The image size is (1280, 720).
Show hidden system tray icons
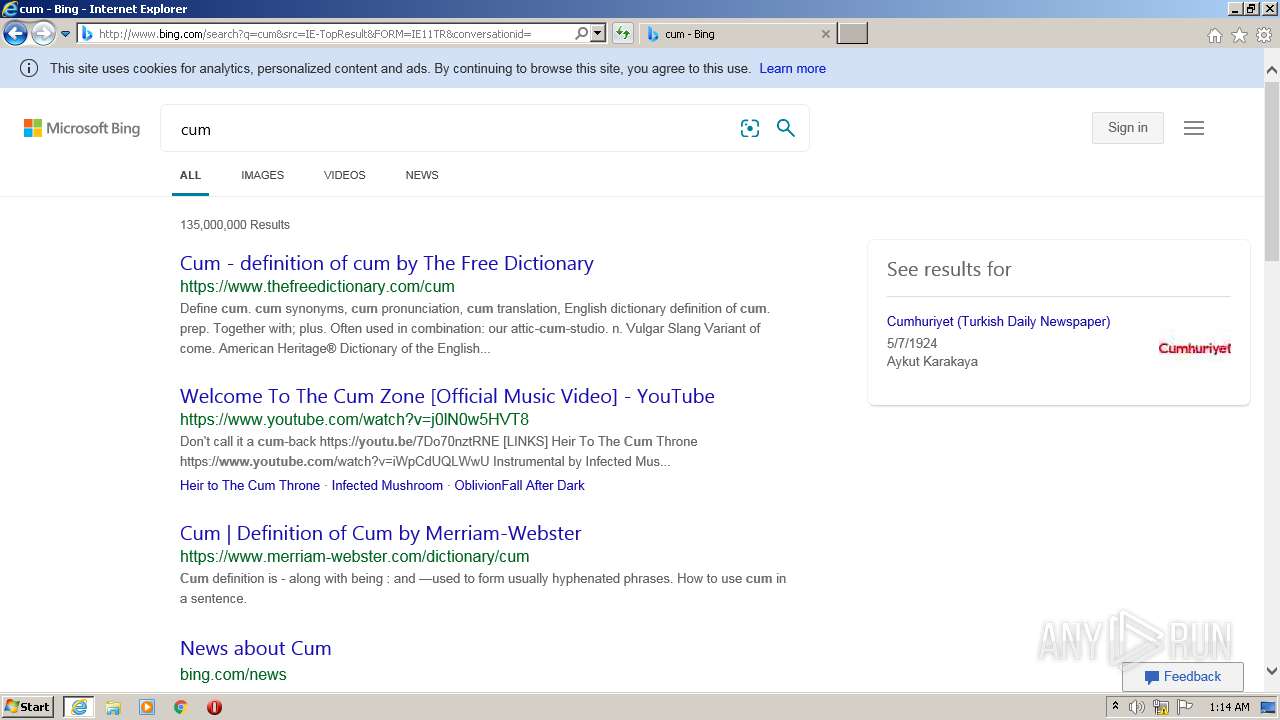click(1115, 707)
